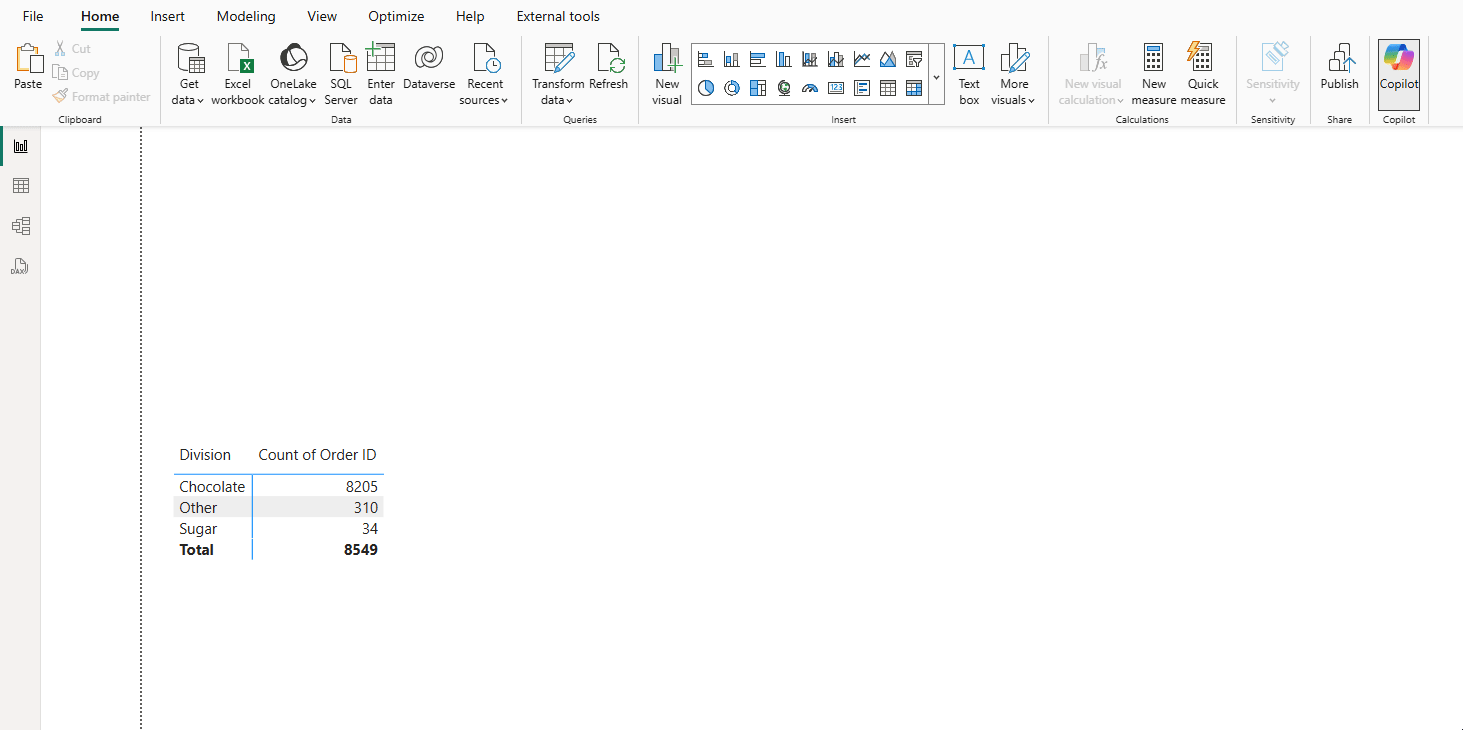The width and height of the screenshot is (1463, 730).
Task: Insert a line chart visual
Action: [x=862, y=60]
